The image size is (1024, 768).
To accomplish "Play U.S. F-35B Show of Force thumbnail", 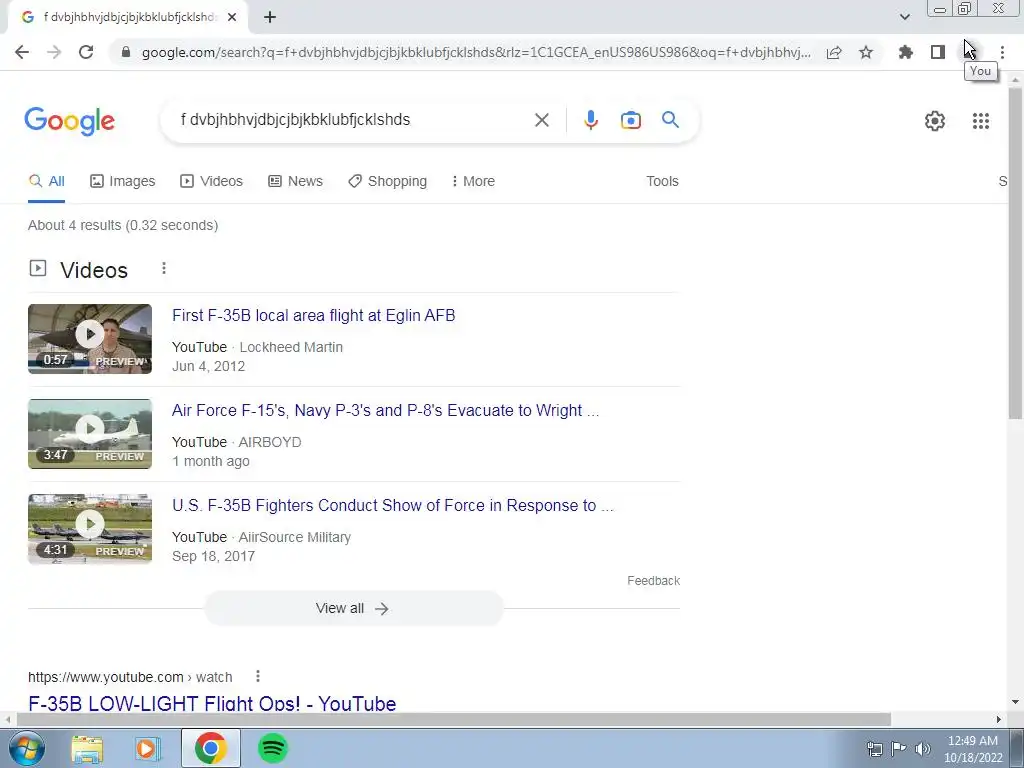I will tap(90, 529).
